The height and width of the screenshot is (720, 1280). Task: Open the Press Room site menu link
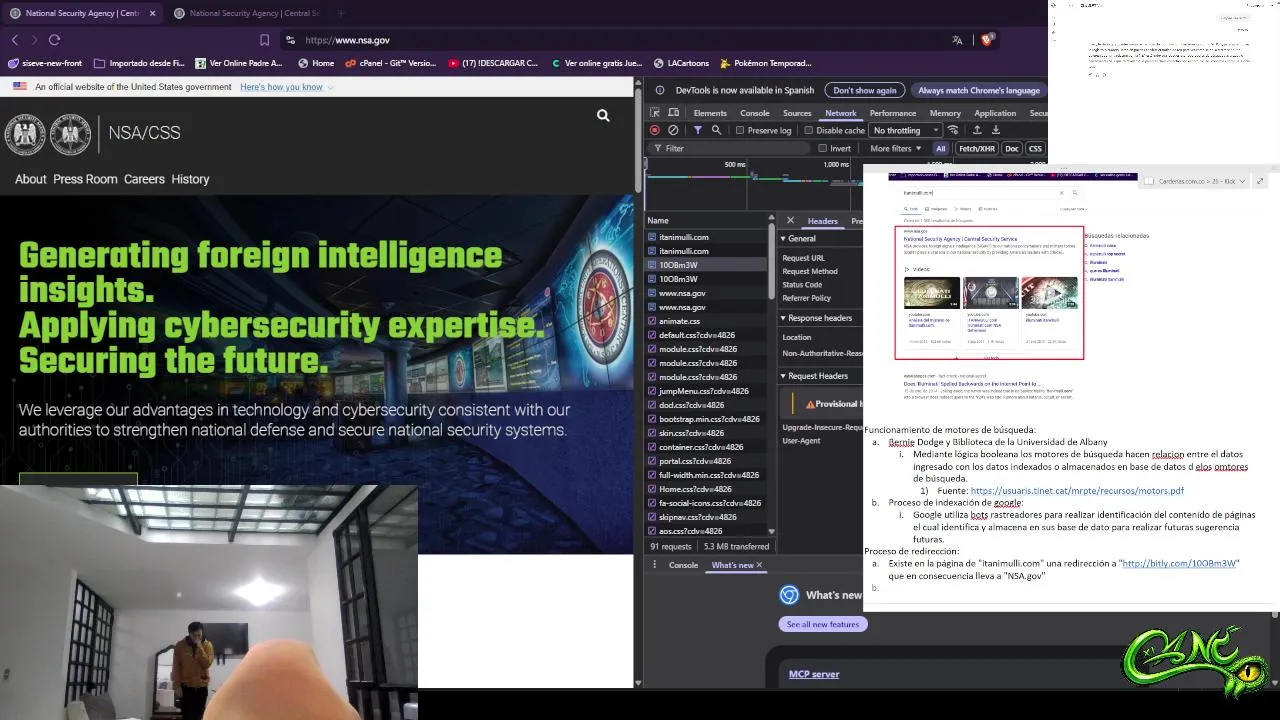(85, 179)
